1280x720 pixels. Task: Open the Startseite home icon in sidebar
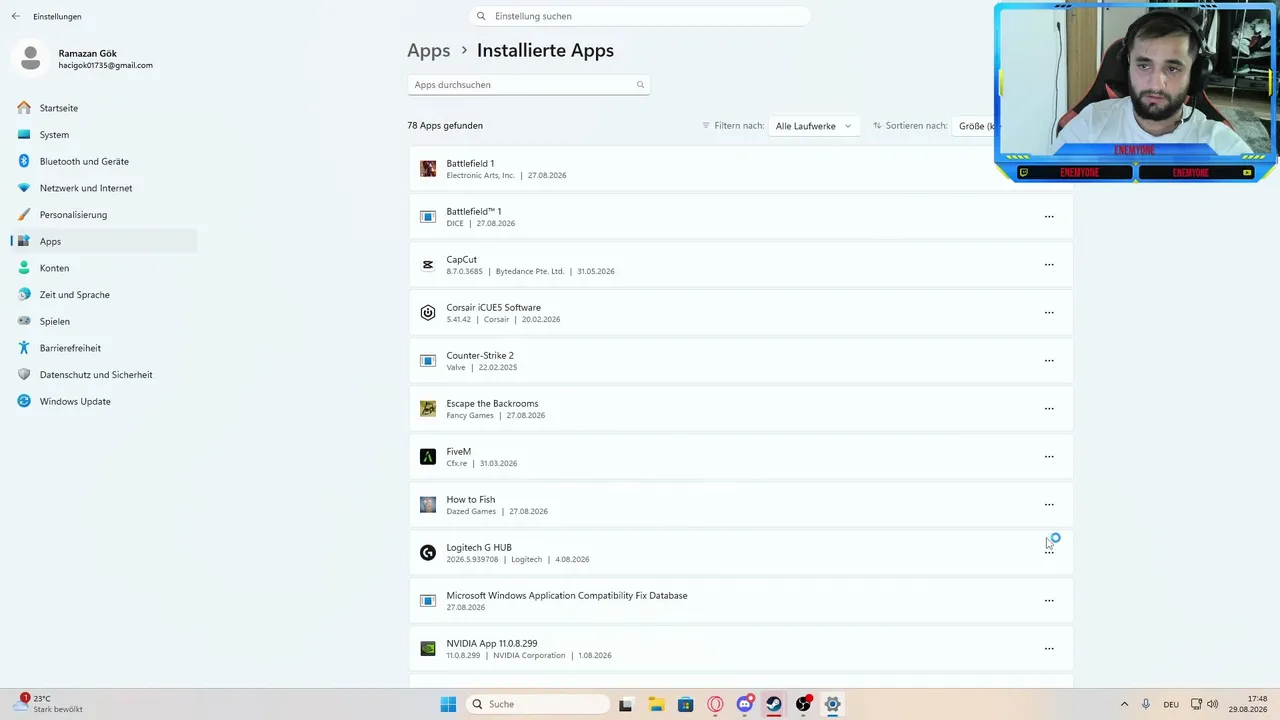coord(24,108)
